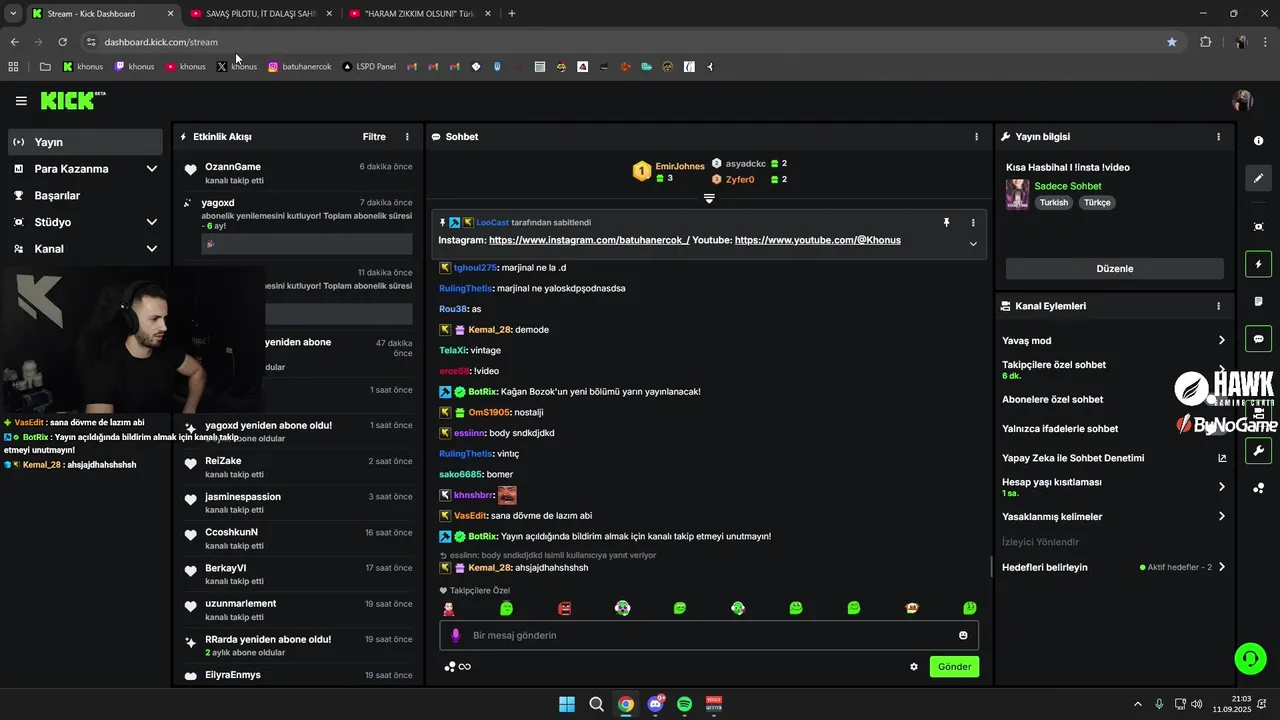This screenshot has height=720, width=1280.
Task: Open Filtre in Etkinlik Akışı panel
Action: (374, 137)
